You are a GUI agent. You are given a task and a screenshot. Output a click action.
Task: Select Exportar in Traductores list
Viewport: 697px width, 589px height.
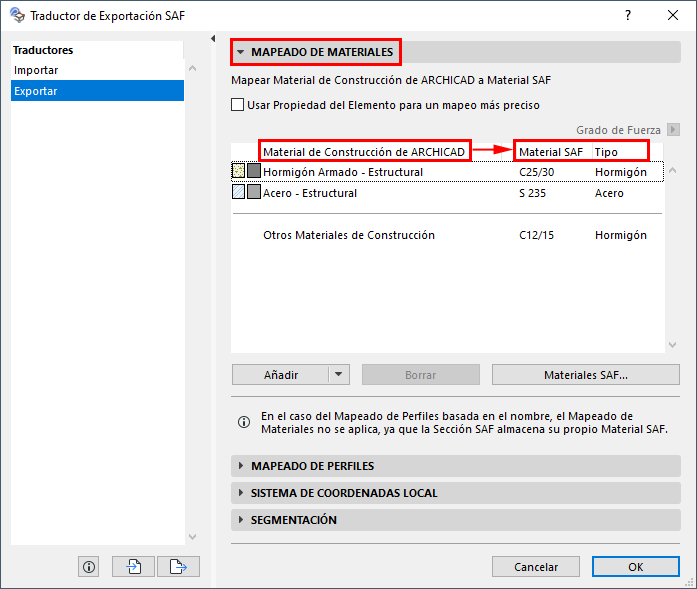(x=97, y=91)
